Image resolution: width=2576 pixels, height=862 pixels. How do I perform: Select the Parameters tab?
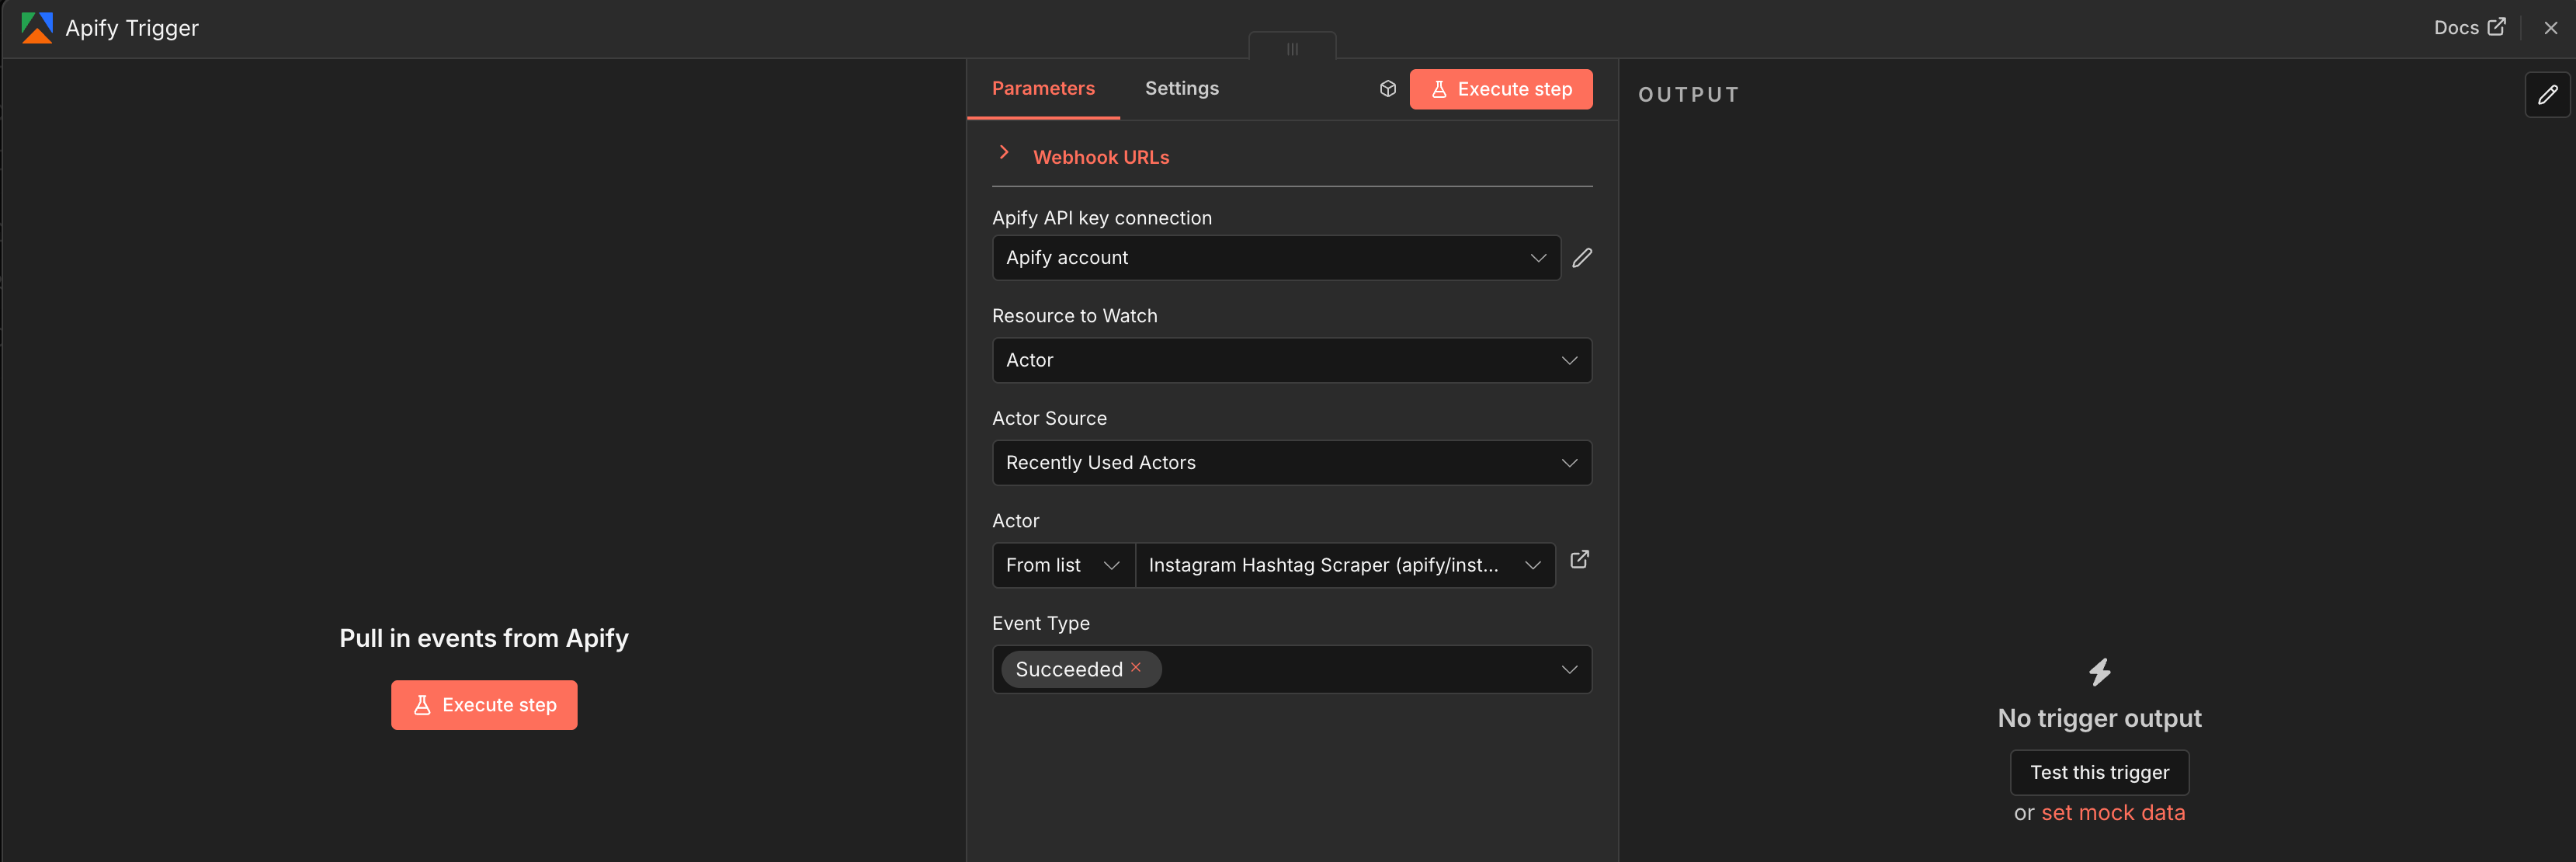coord(1043,88)
